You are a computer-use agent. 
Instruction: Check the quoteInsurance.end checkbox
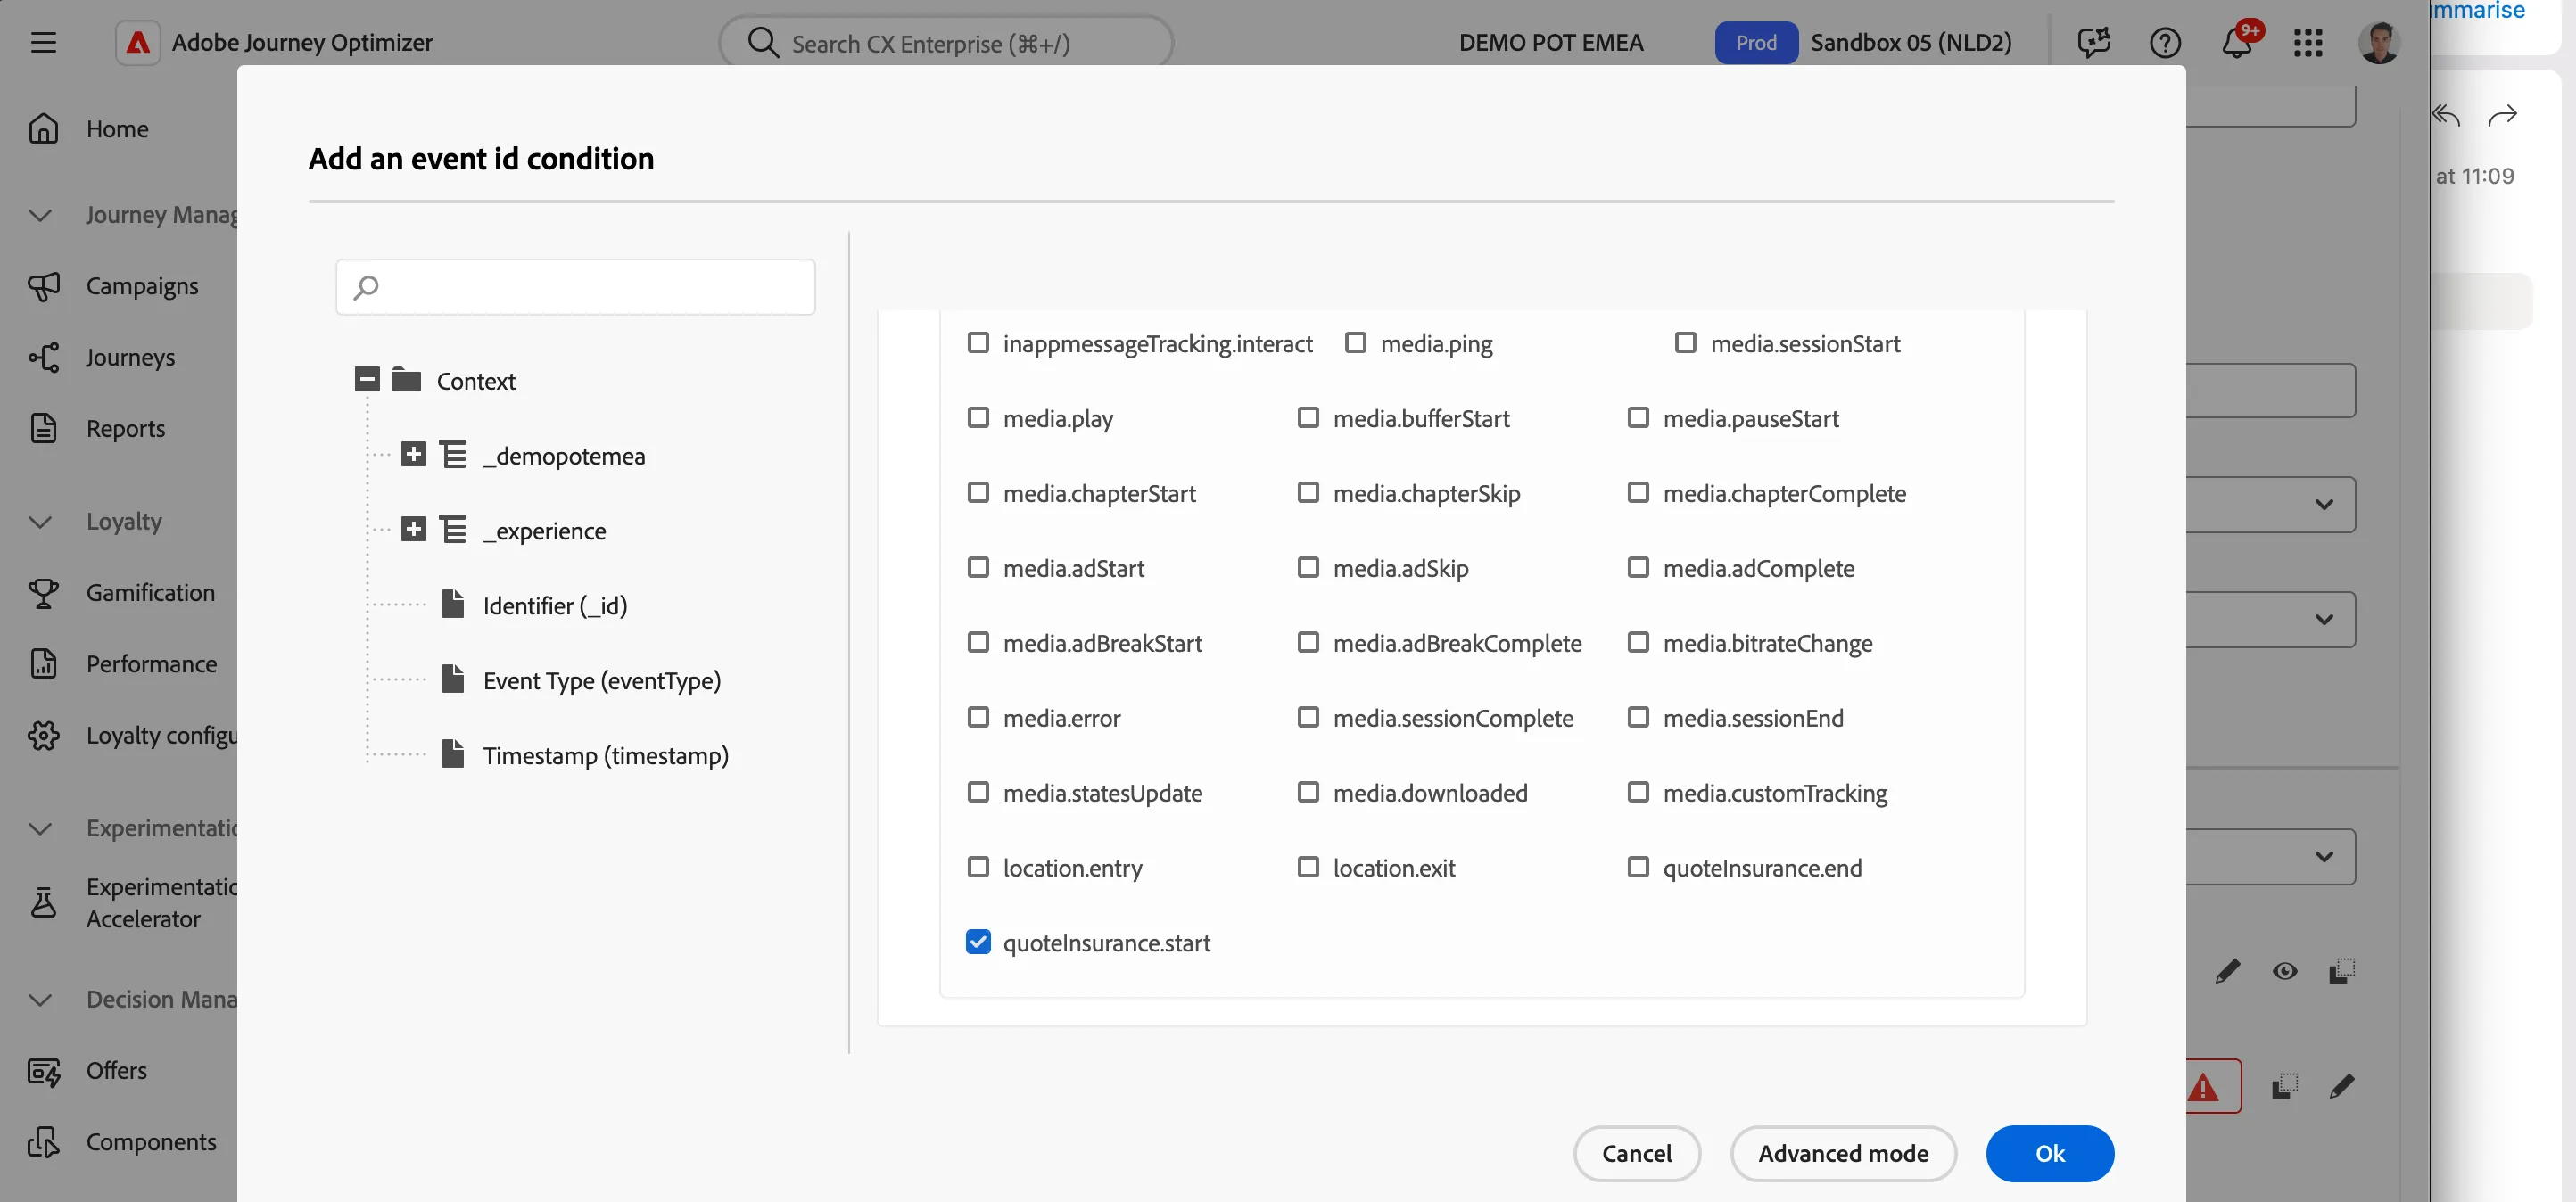coord(1638,867)
